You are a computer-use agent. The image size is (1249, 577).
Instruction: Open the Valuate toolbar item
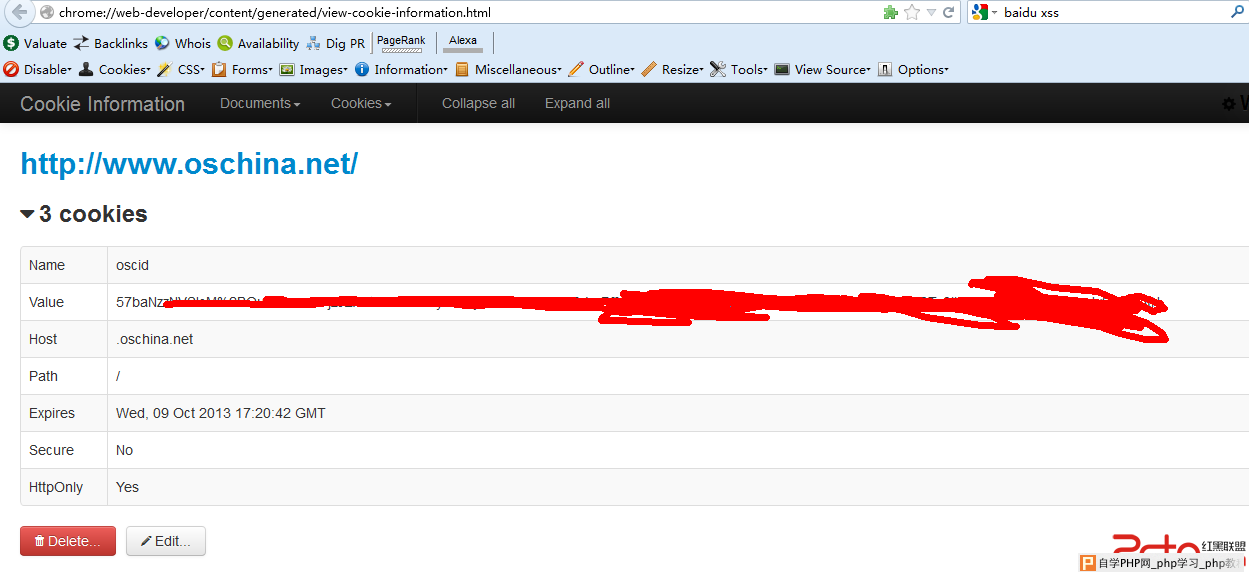[35, 43]
